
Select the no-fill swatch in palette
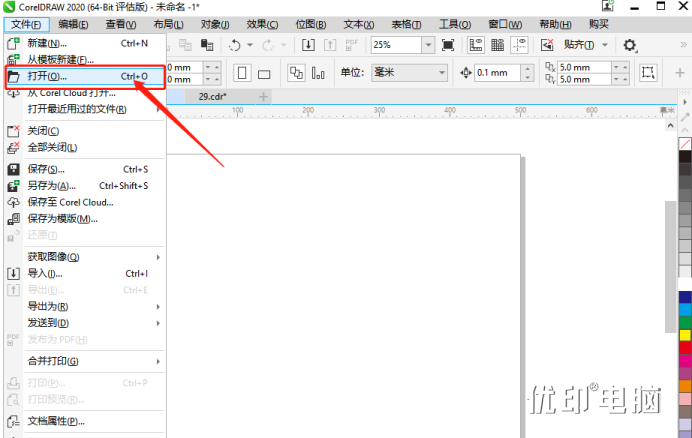(x=685, y=143)
